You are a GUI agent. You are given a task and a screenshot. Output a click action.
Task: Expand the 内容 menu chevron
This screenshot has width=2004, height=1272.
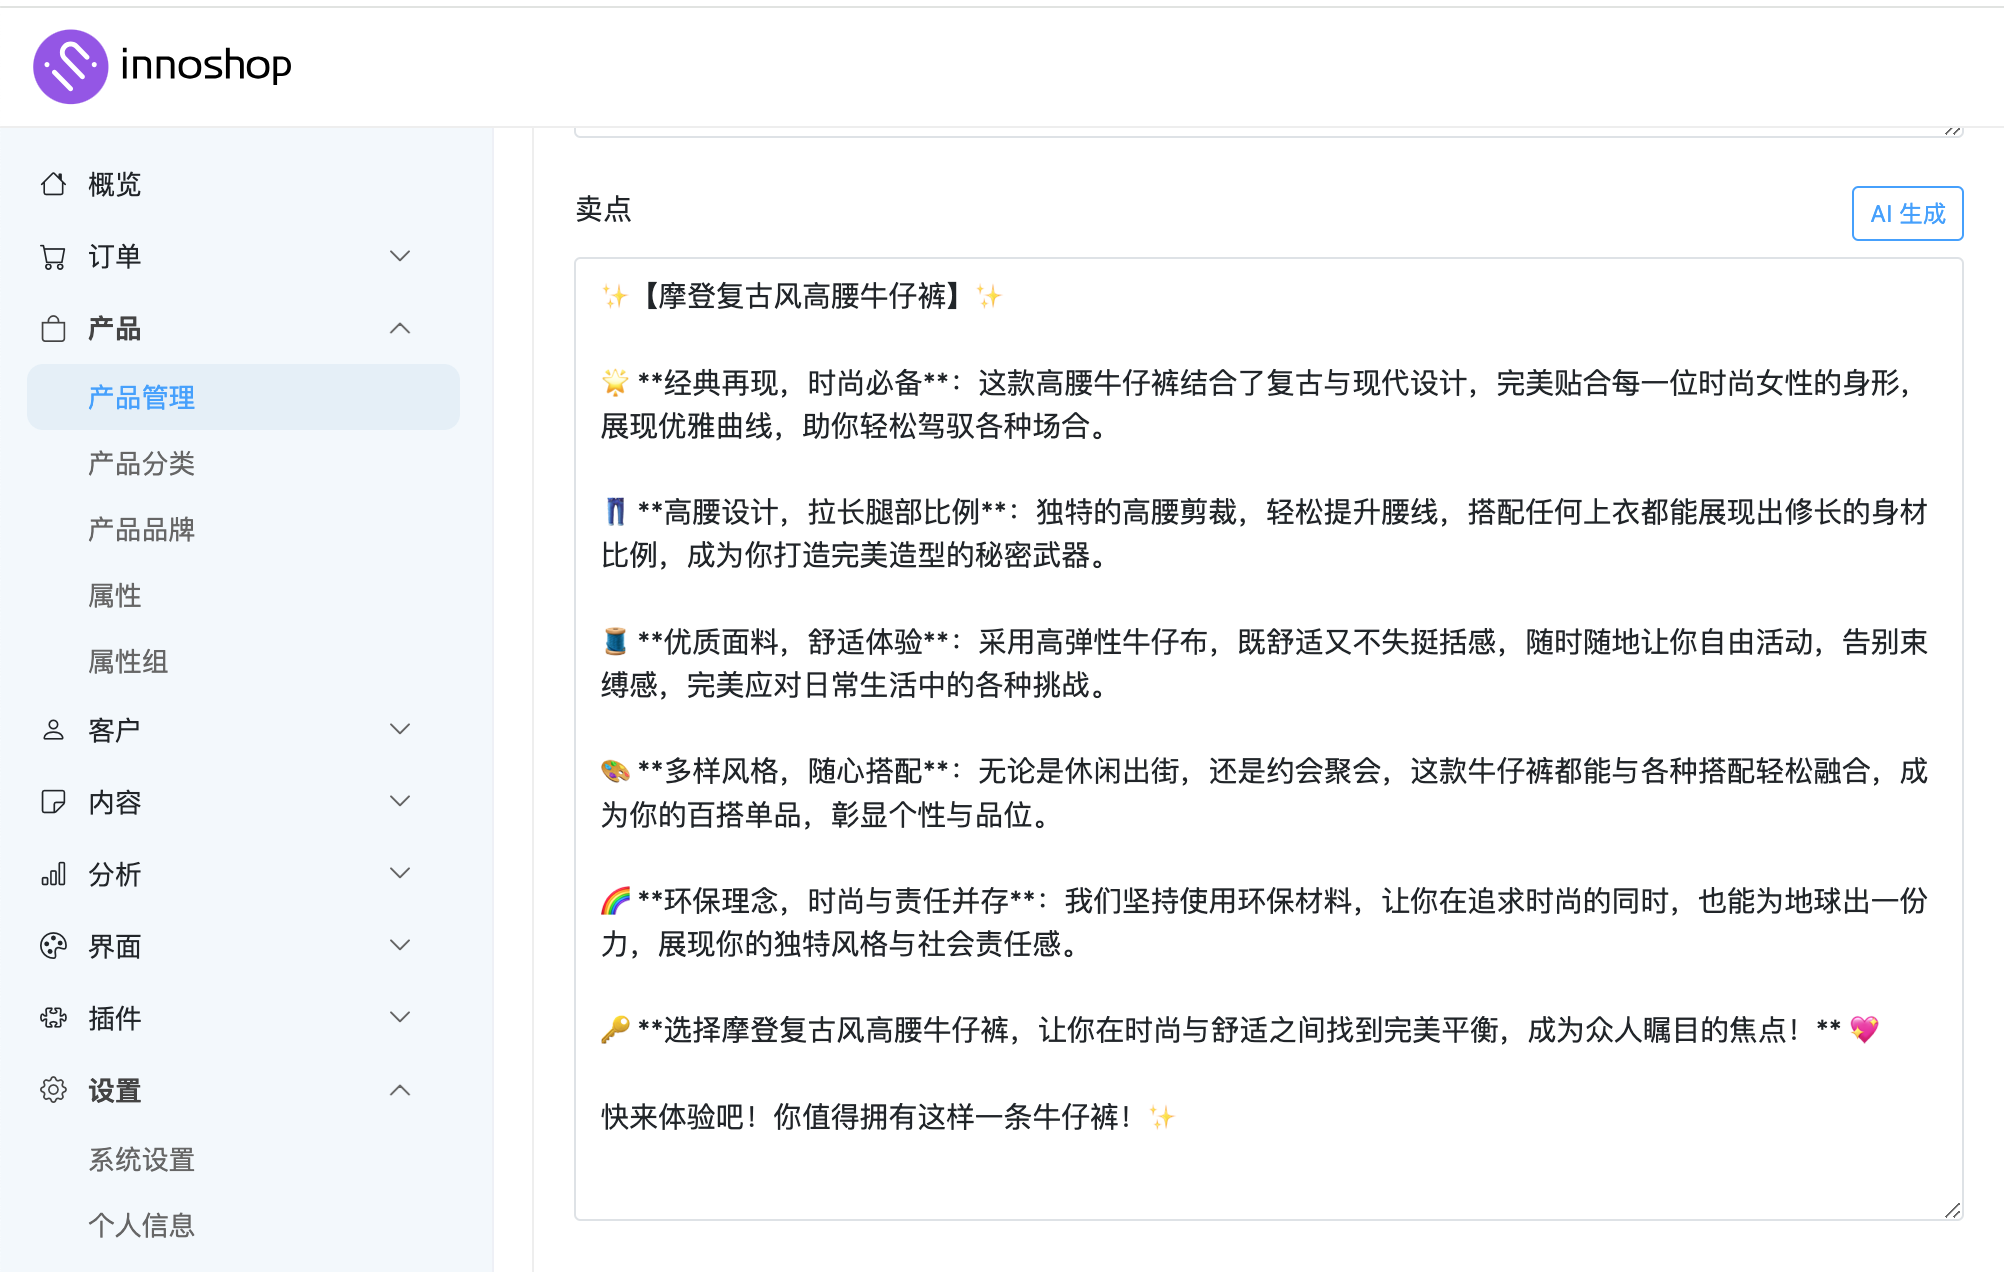click(400, 801)
